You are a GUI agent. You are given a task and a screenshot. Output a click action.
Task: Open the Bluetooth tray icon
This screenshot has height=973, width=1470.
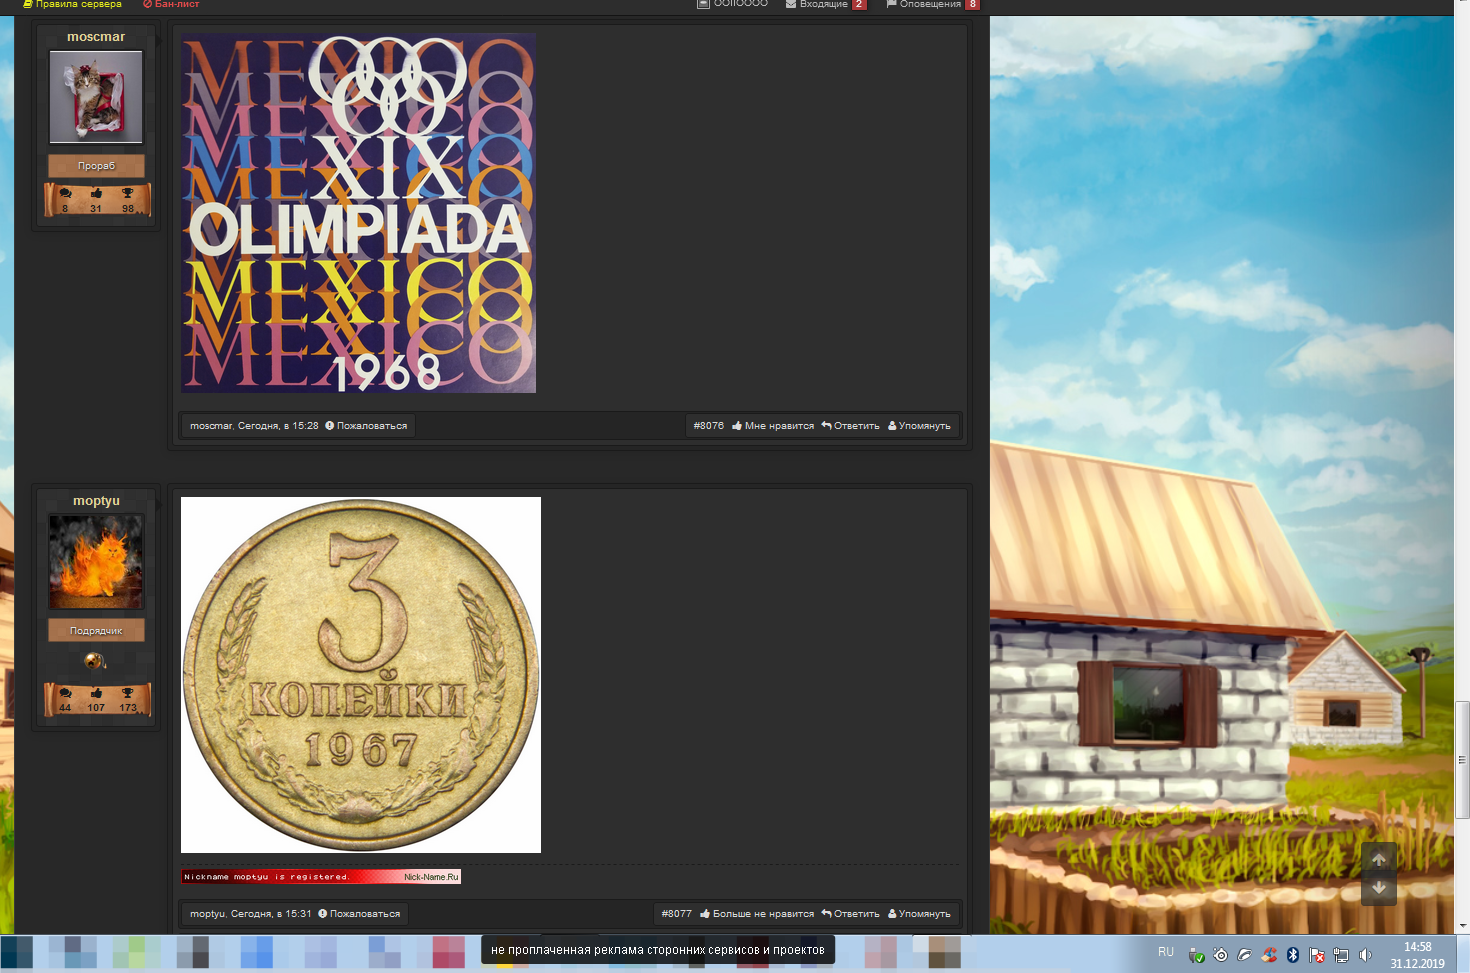(x=1293, y=955)
